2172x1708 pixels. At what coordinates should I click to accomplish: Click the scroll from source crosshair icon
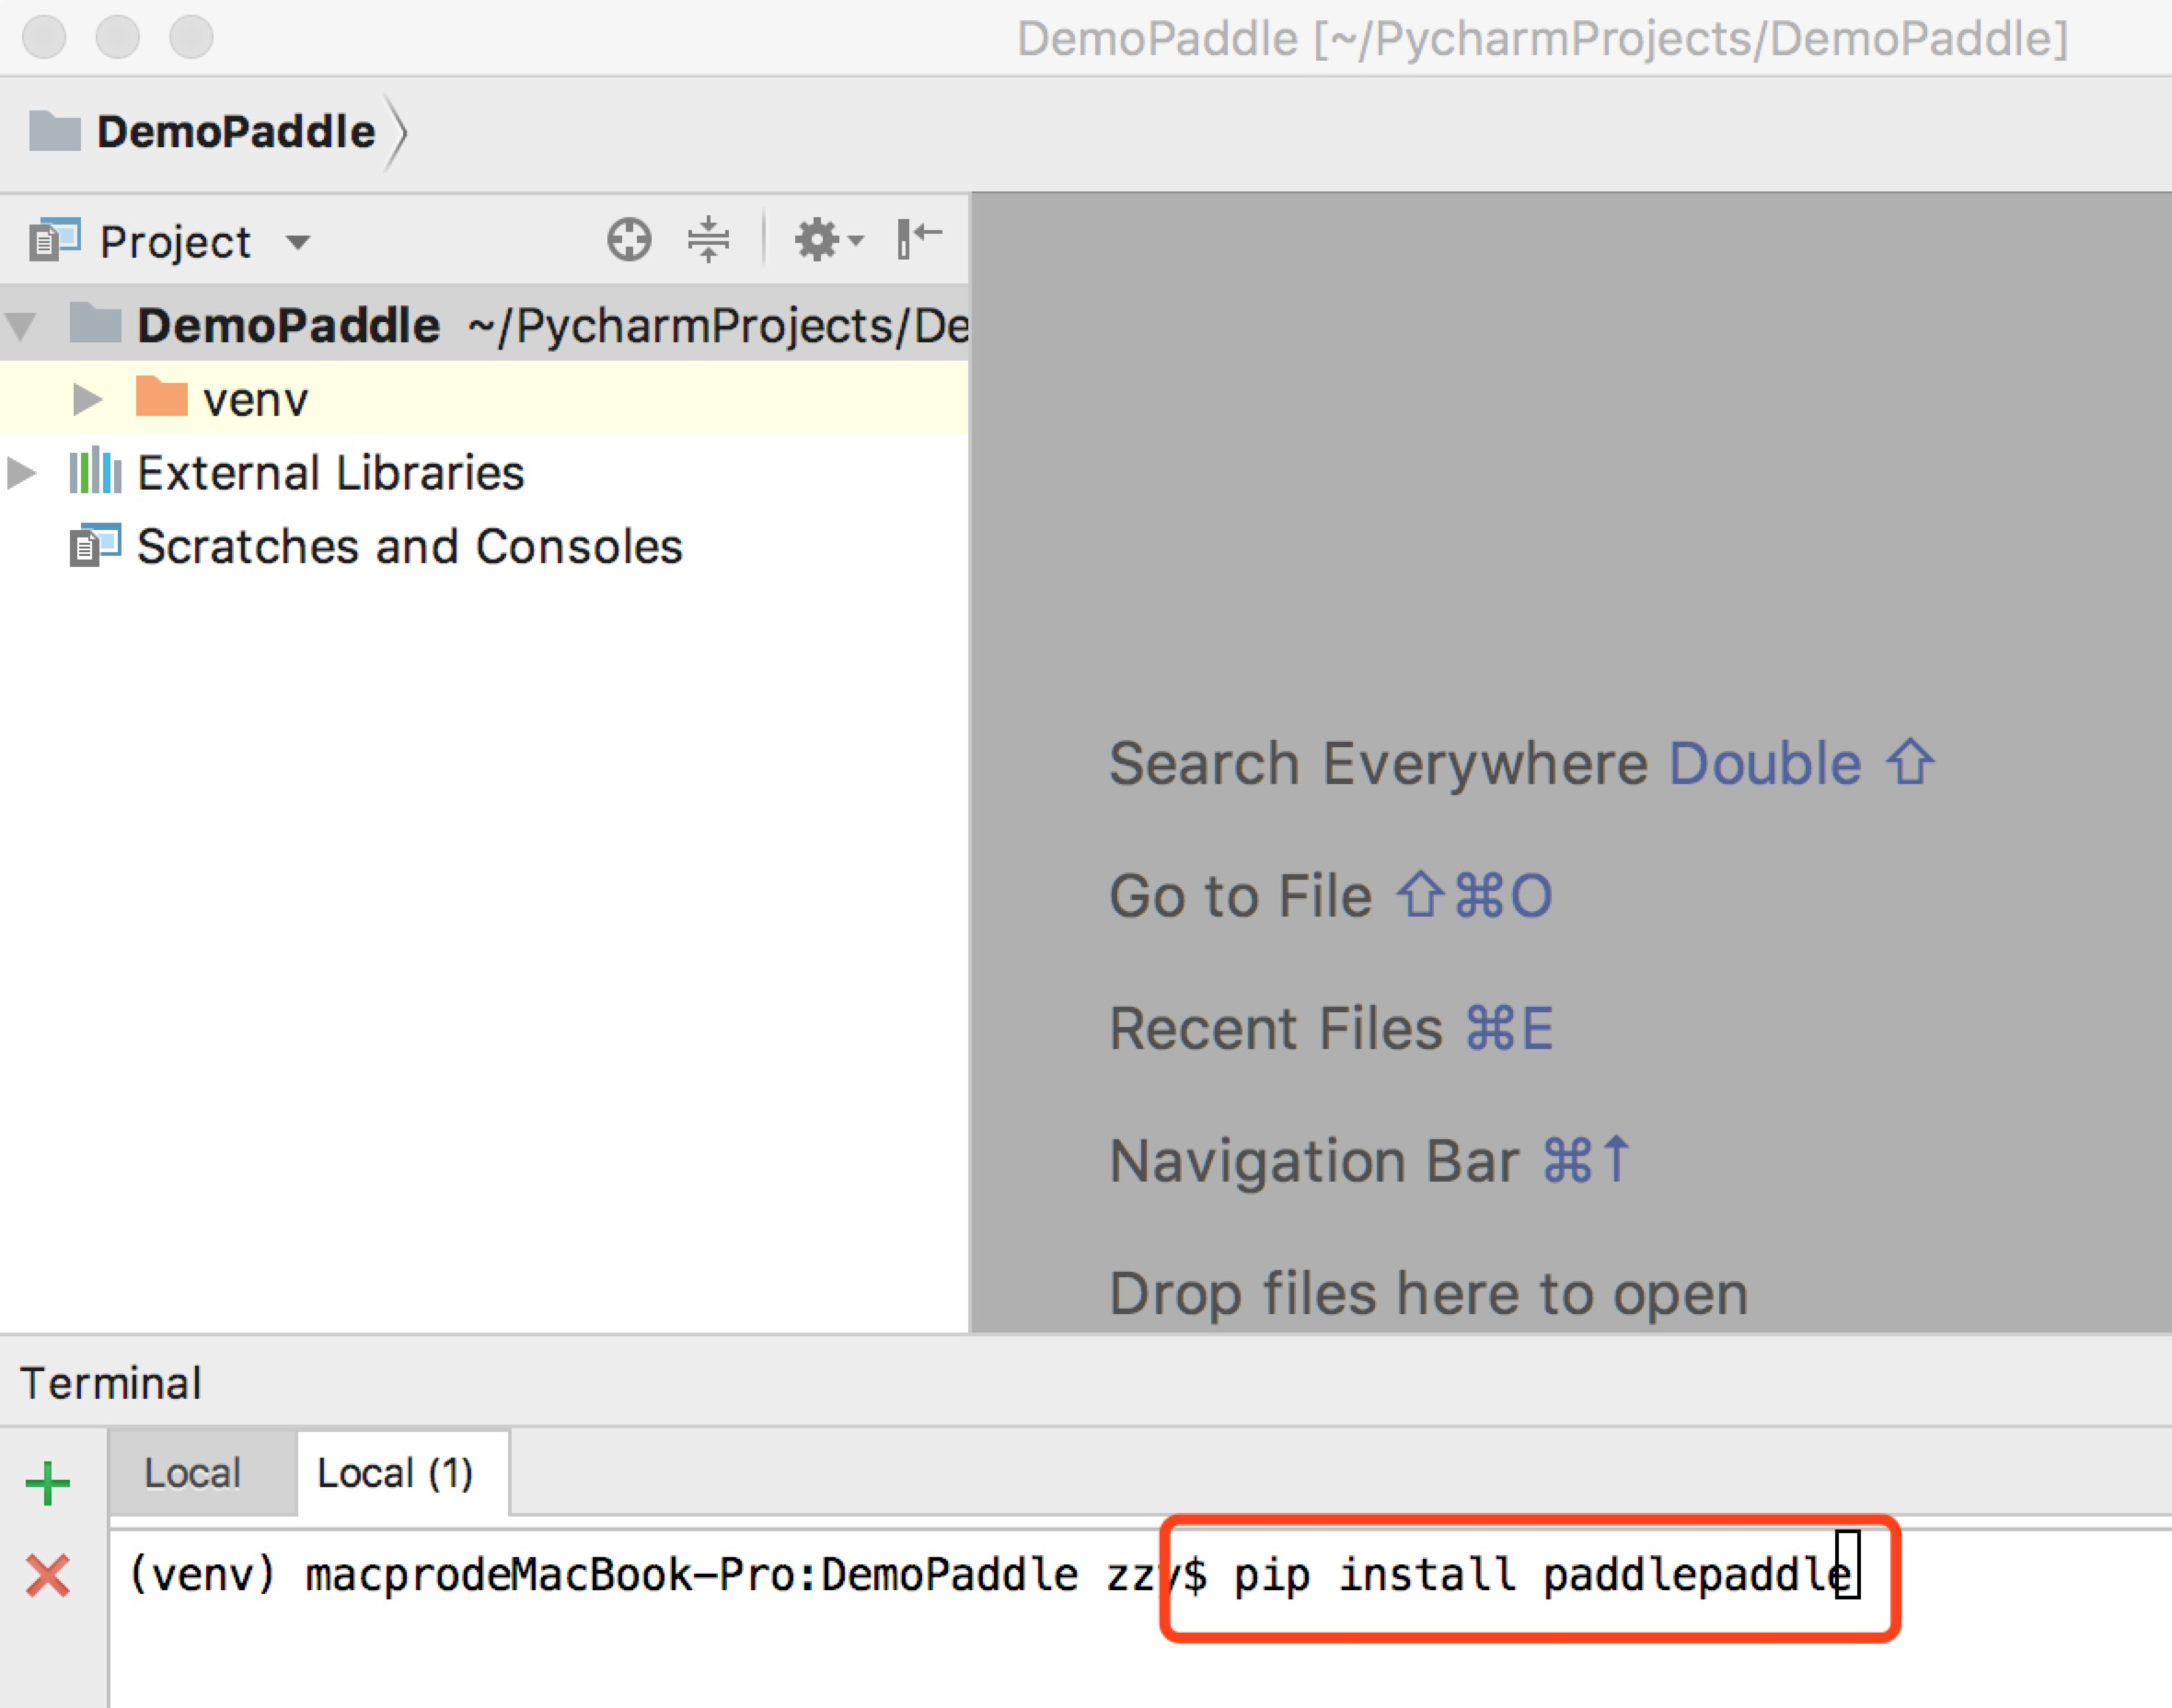coord(629,240)
